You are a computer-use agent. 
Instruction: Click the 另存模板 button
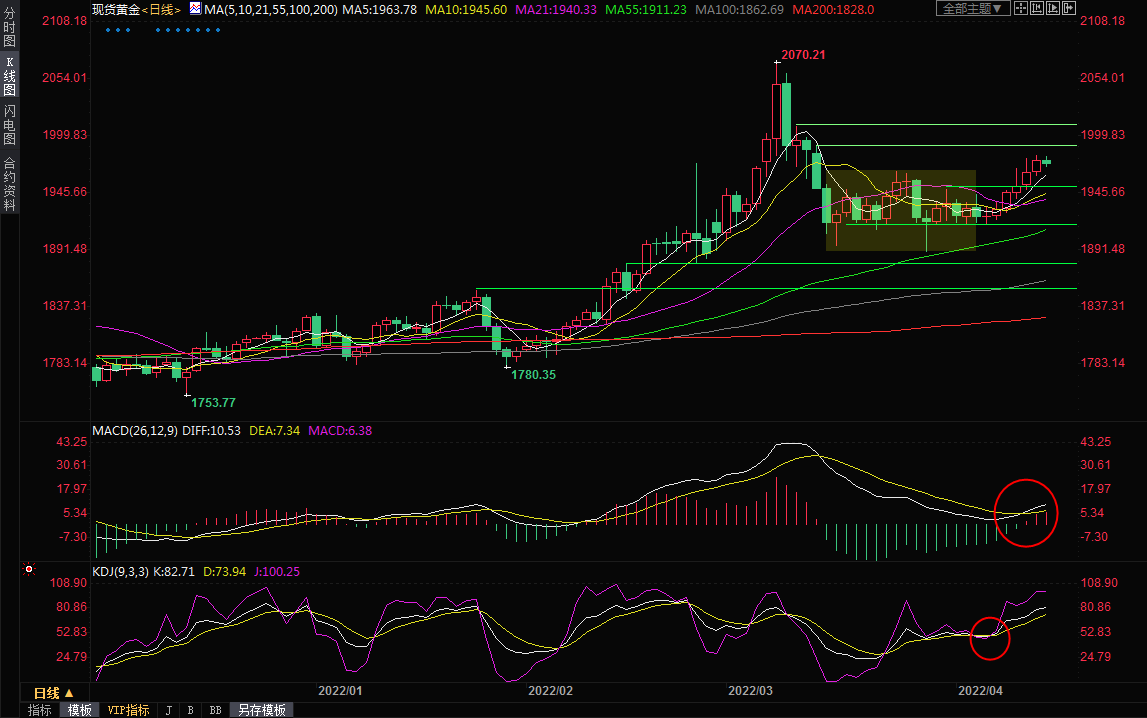pos(262,710)
